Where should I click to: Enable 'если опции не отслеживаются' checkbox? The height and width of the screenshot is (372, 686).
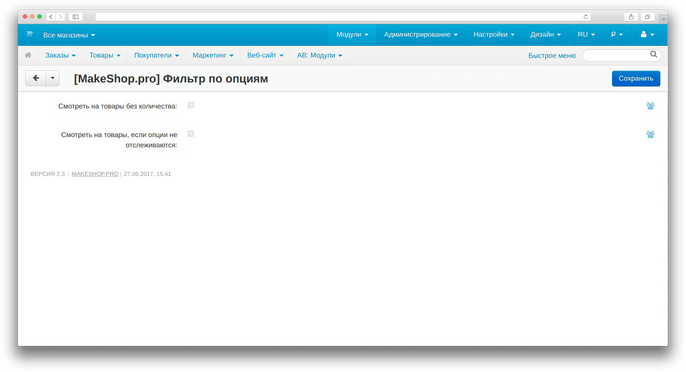(191, 134)
